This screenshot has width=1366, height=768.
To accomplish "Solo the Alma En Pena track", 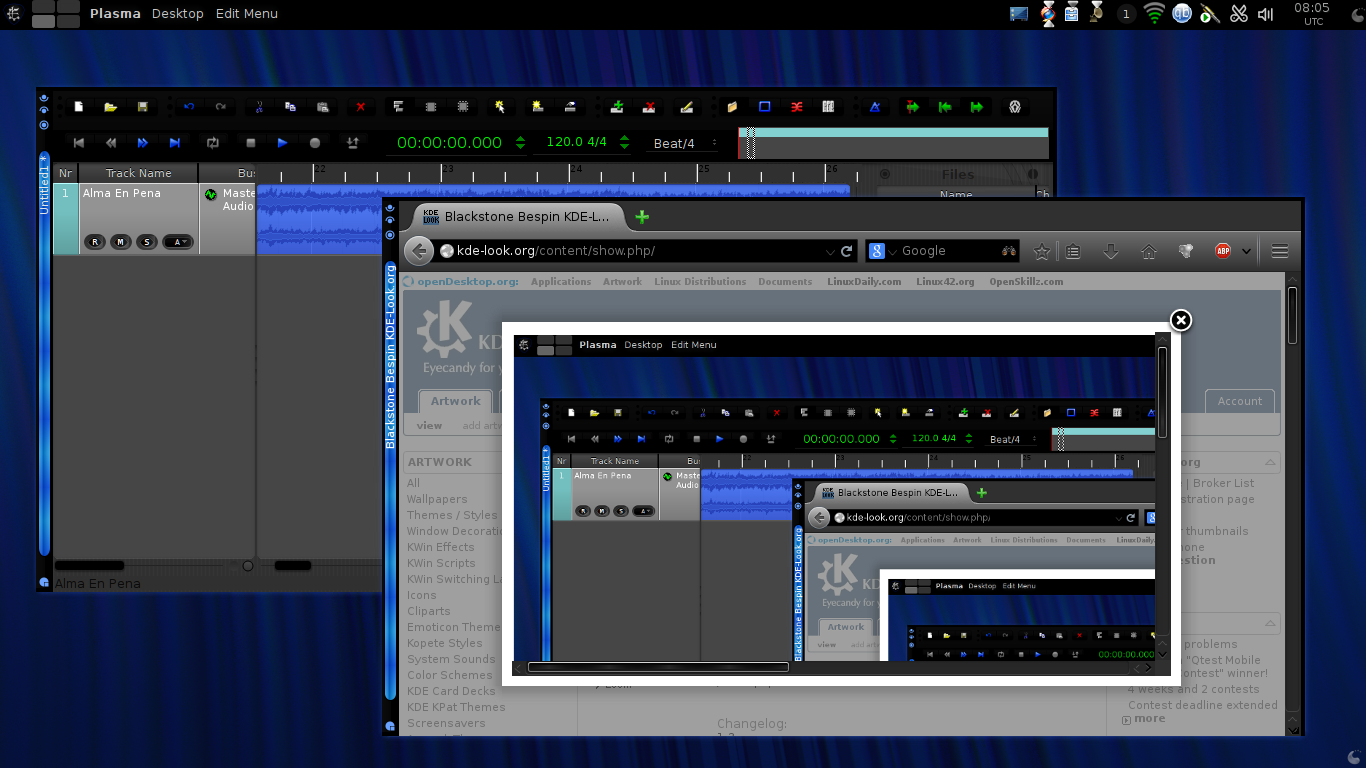I will coord(147,241).
